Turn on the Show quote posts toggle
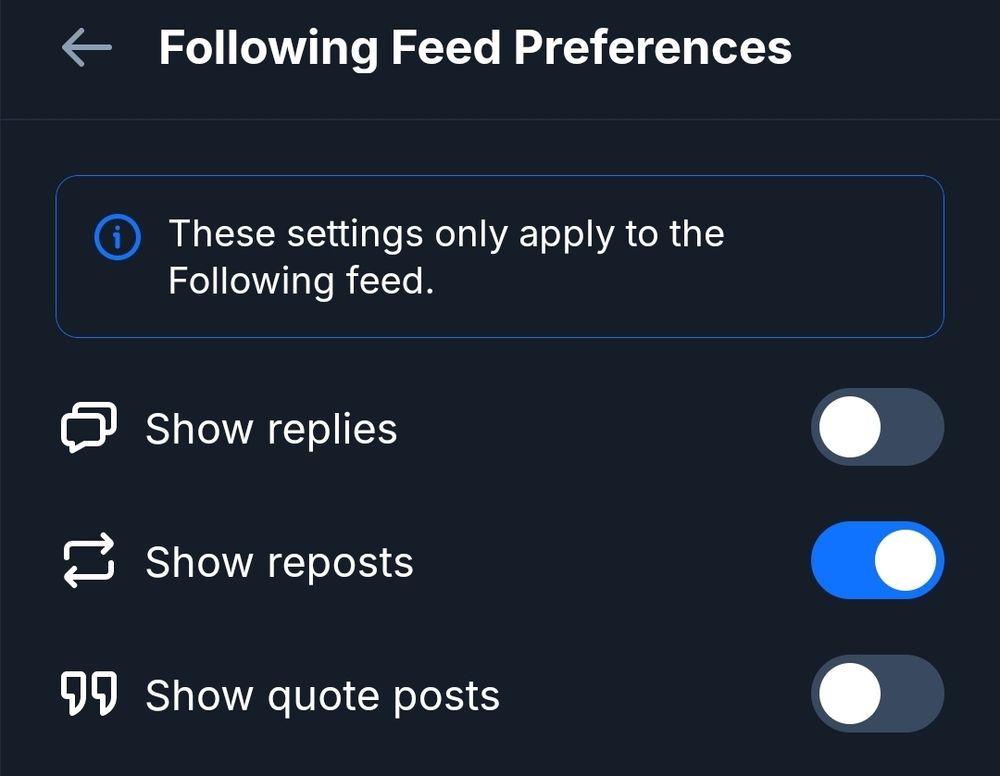1000x776 pixels. [877, 694]
